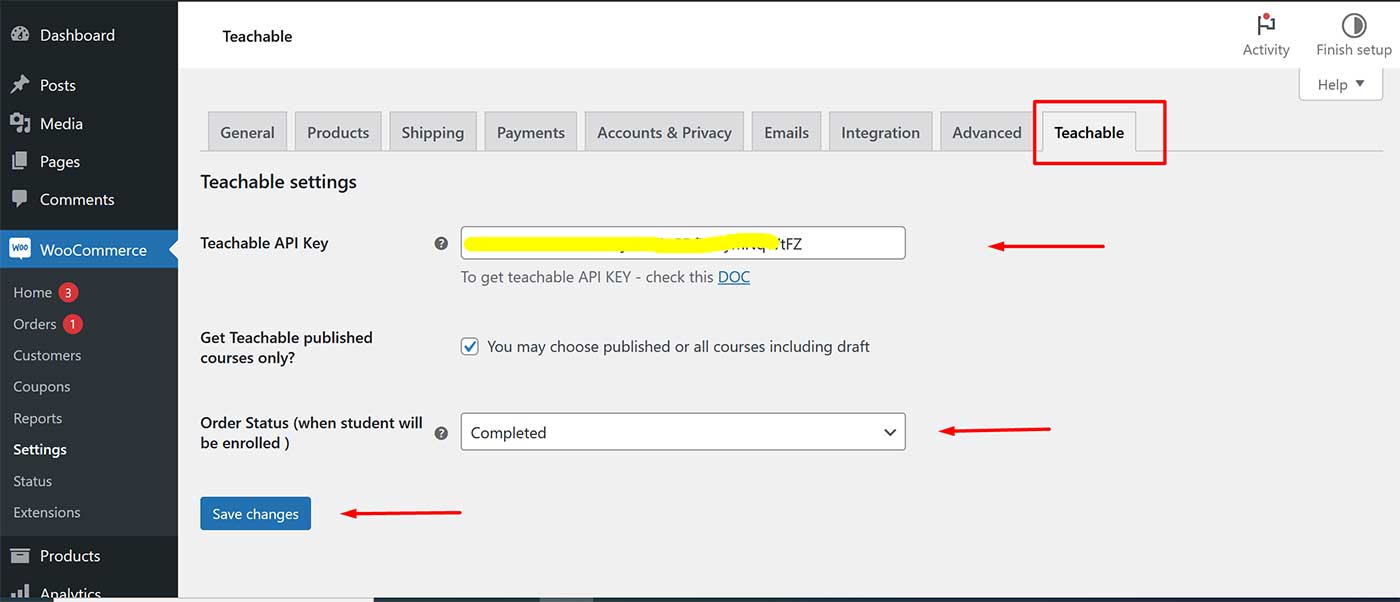Select the Teachable tab
The image size is (1400, 602).
(1089, 132)
